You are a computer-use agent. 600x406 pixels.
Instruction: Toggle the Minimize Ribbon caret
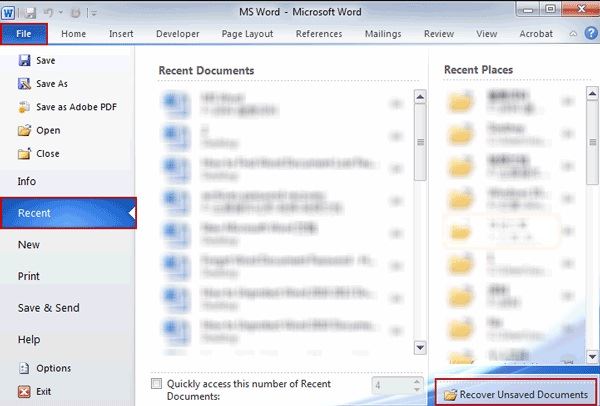pos(573,34)
